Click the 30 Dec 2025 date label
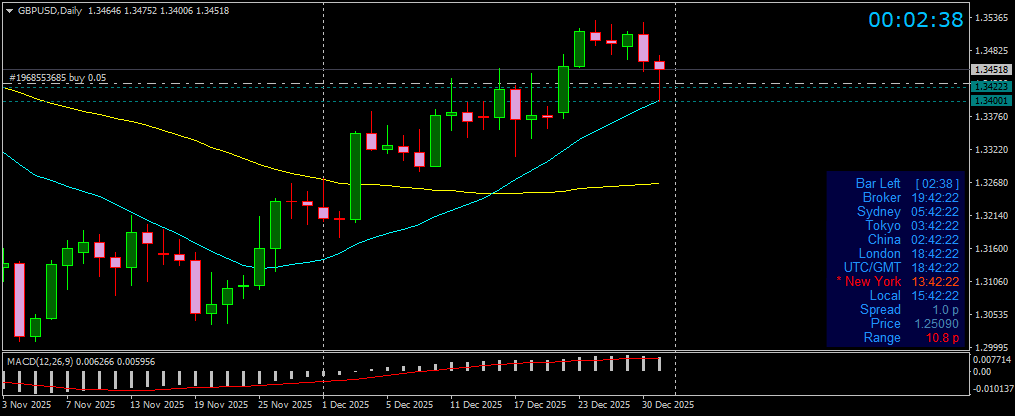Image resolution: width=1015 pixels, height=416 pixels. pos(668,405)
